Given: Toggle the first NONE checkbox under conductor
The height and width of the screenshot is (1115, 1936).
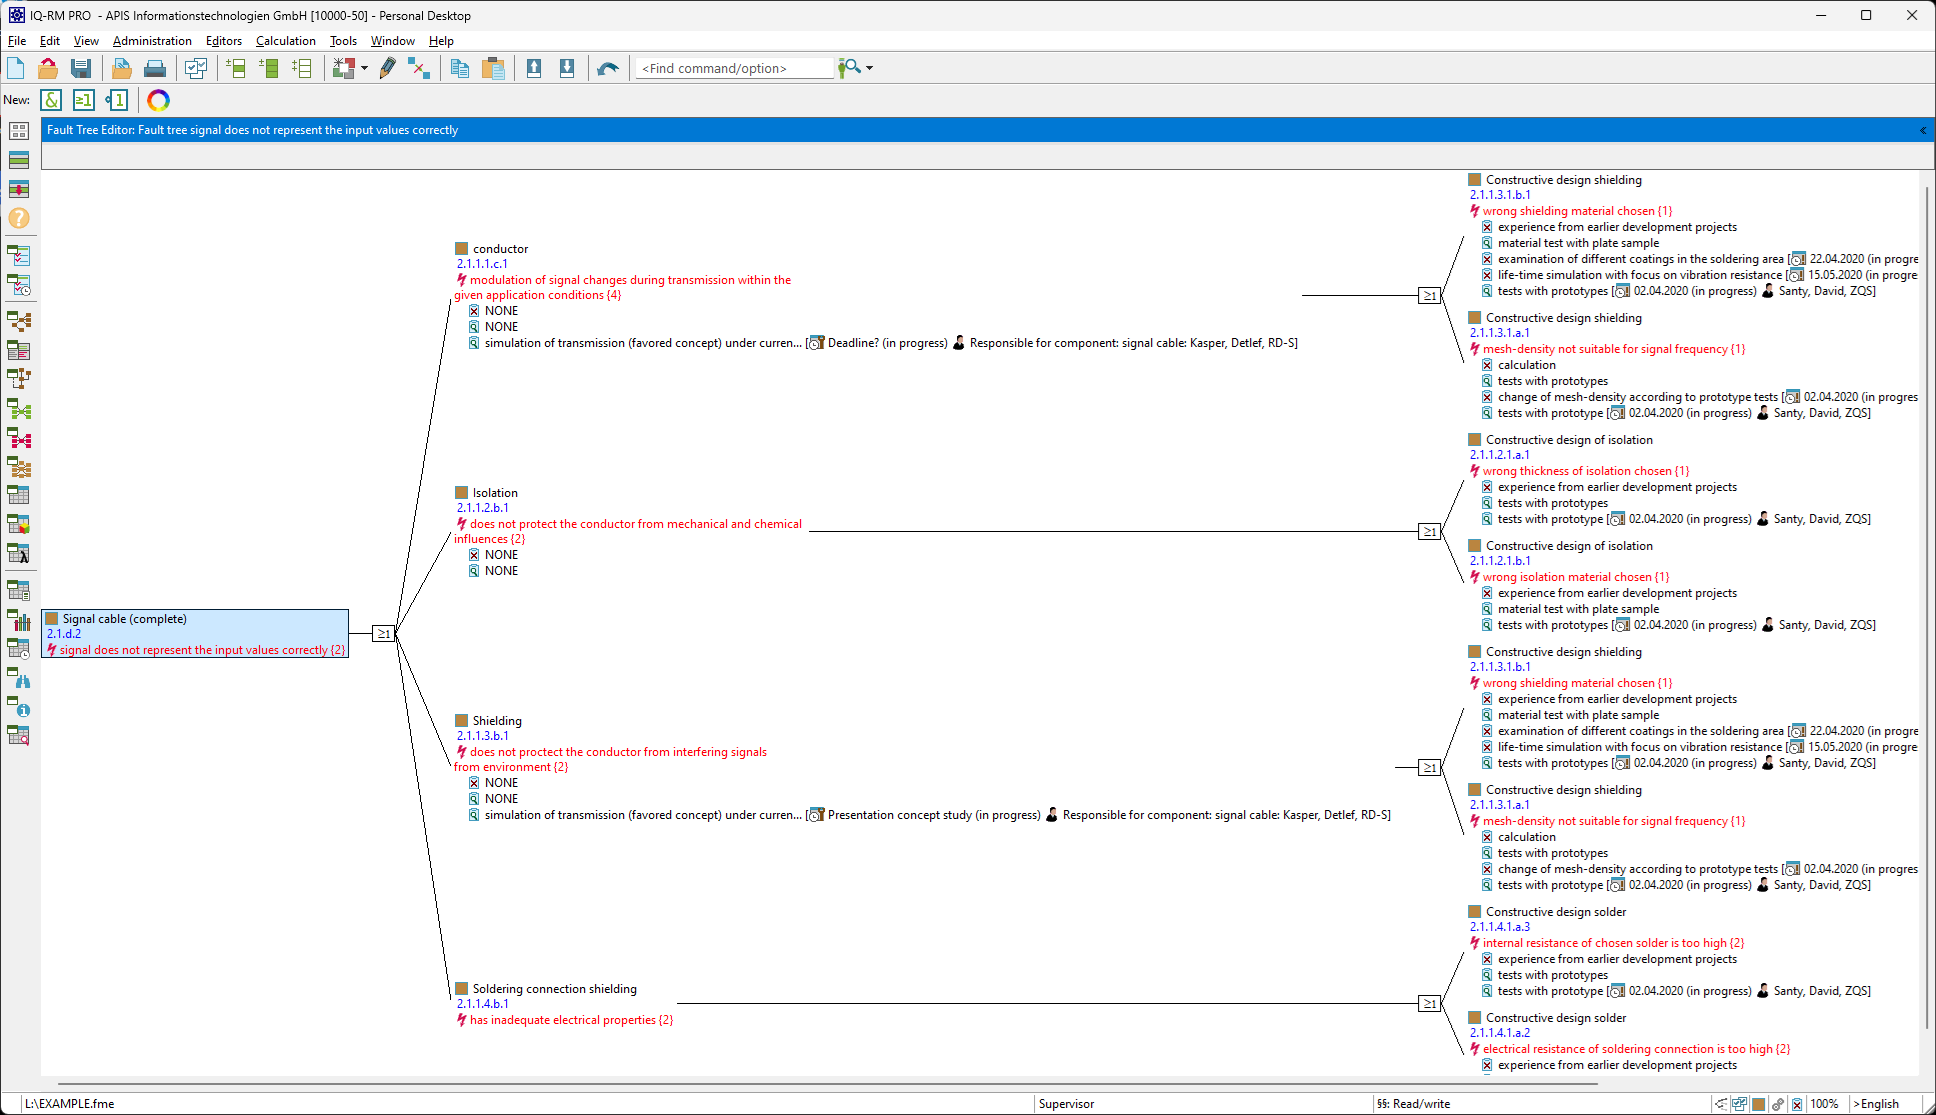Looking at the screenshot, I should pyautogui.click(x=474, y=311).
